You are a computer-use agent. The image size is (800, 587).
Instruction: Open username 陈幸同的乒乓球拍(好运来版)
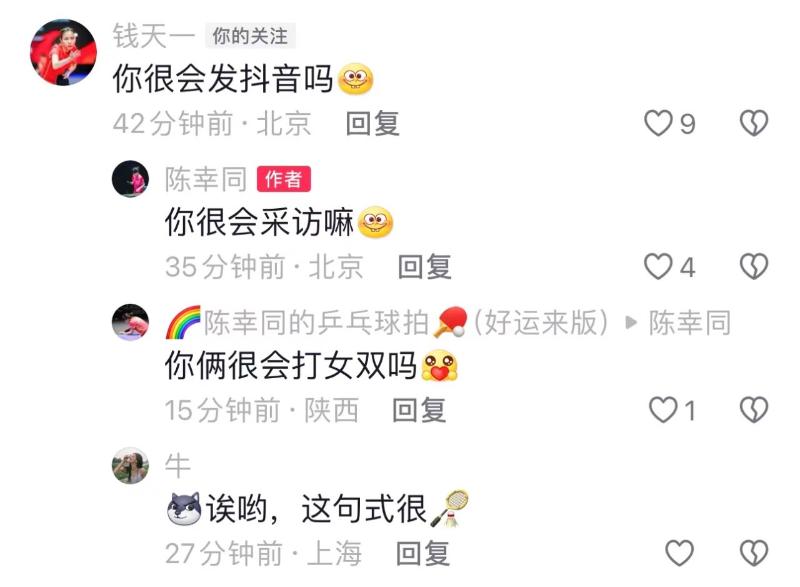pyautogui.click(x=387, y=323)
